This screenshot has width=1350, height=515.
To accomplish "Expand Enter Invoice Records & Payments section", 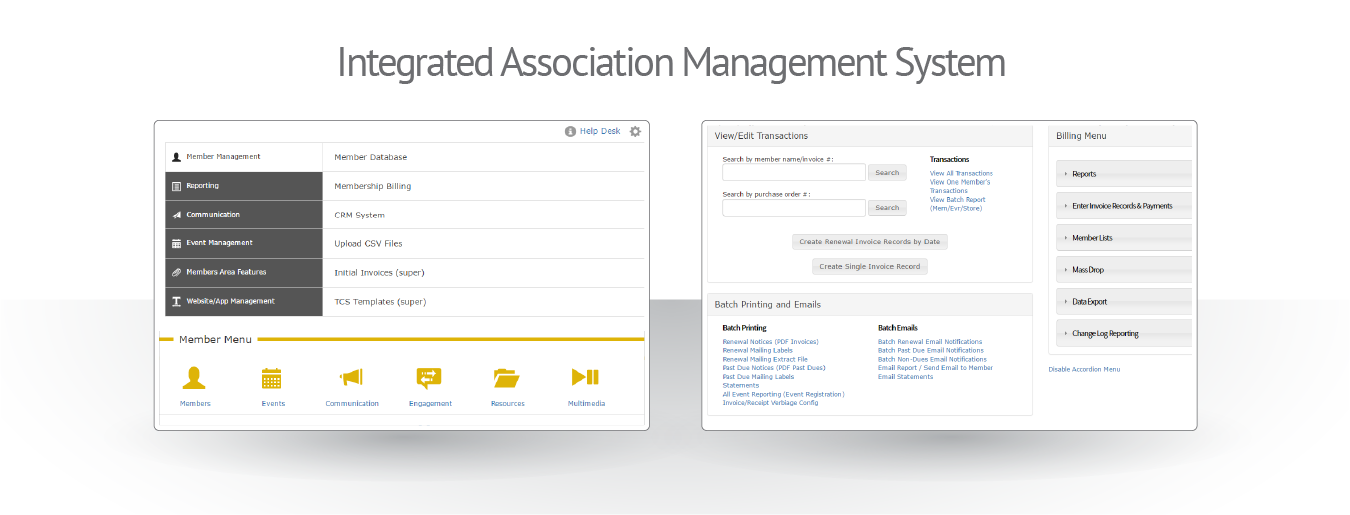I will click(x=1123, y=206).
